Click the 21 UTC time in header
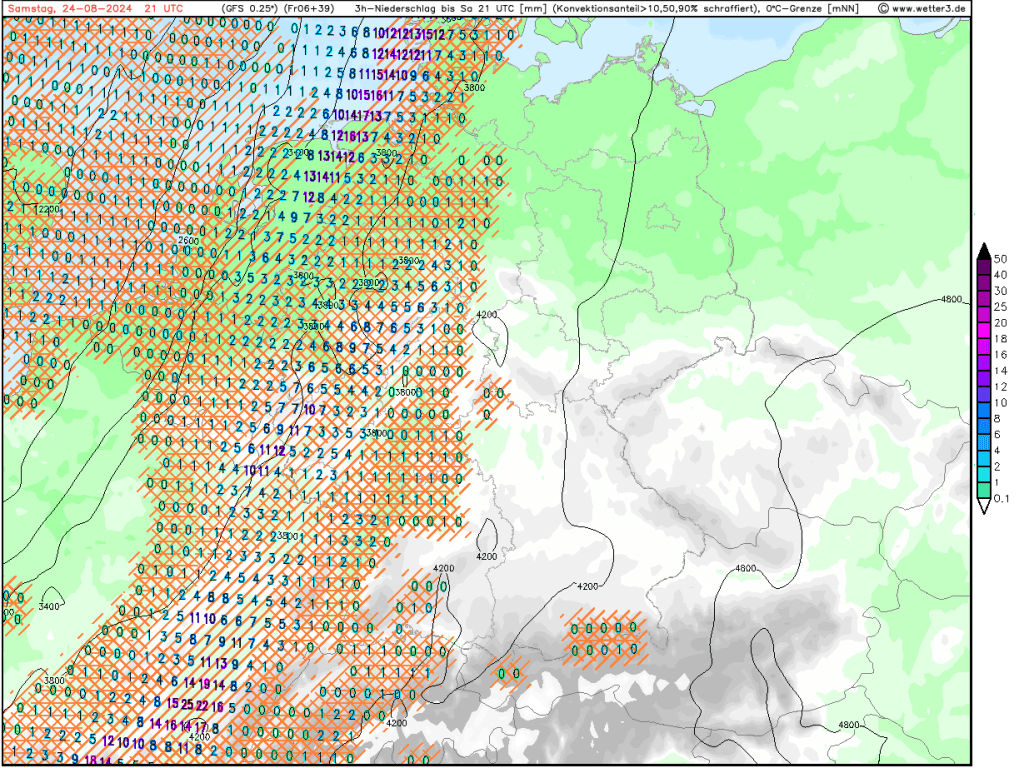The height and width of the screenshot is (768, 1024). pos(164,8)
